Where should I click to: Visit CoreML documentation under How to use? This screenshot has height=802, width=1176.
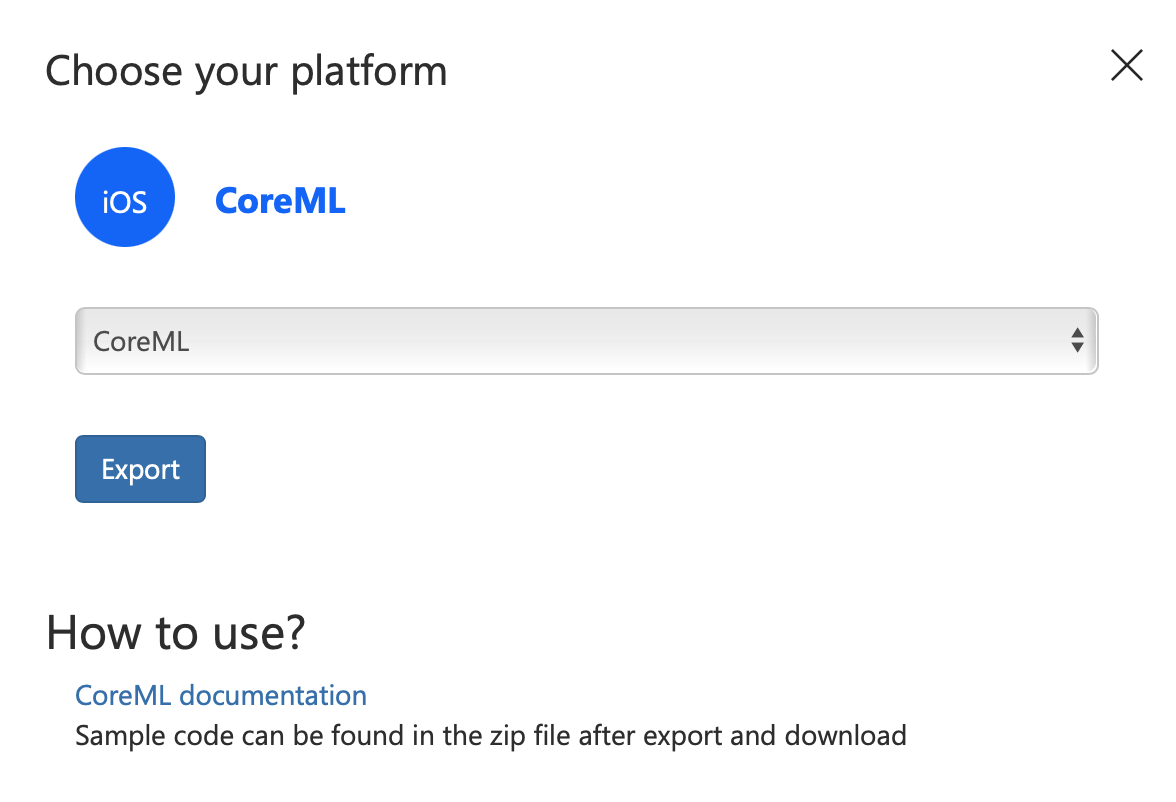(x=220, y=695)
